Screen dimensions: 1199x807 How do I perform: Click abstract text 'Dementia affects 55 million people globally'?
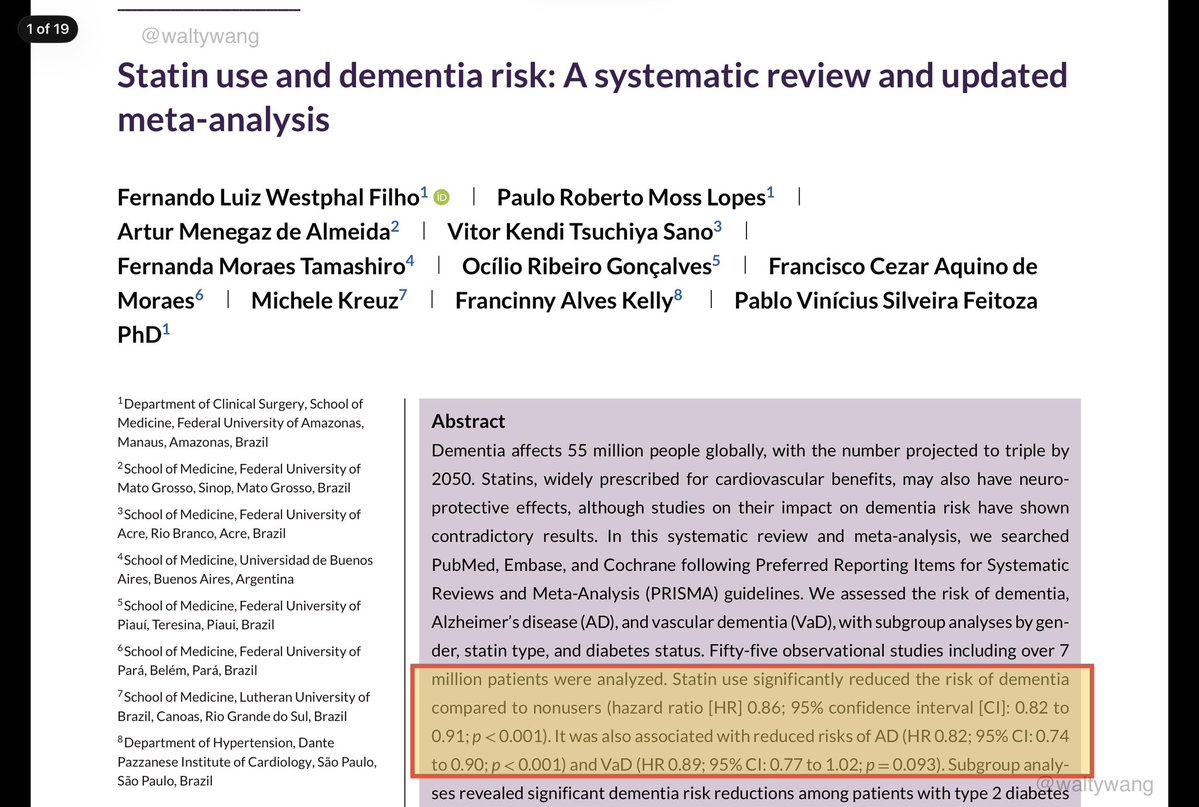599,451
